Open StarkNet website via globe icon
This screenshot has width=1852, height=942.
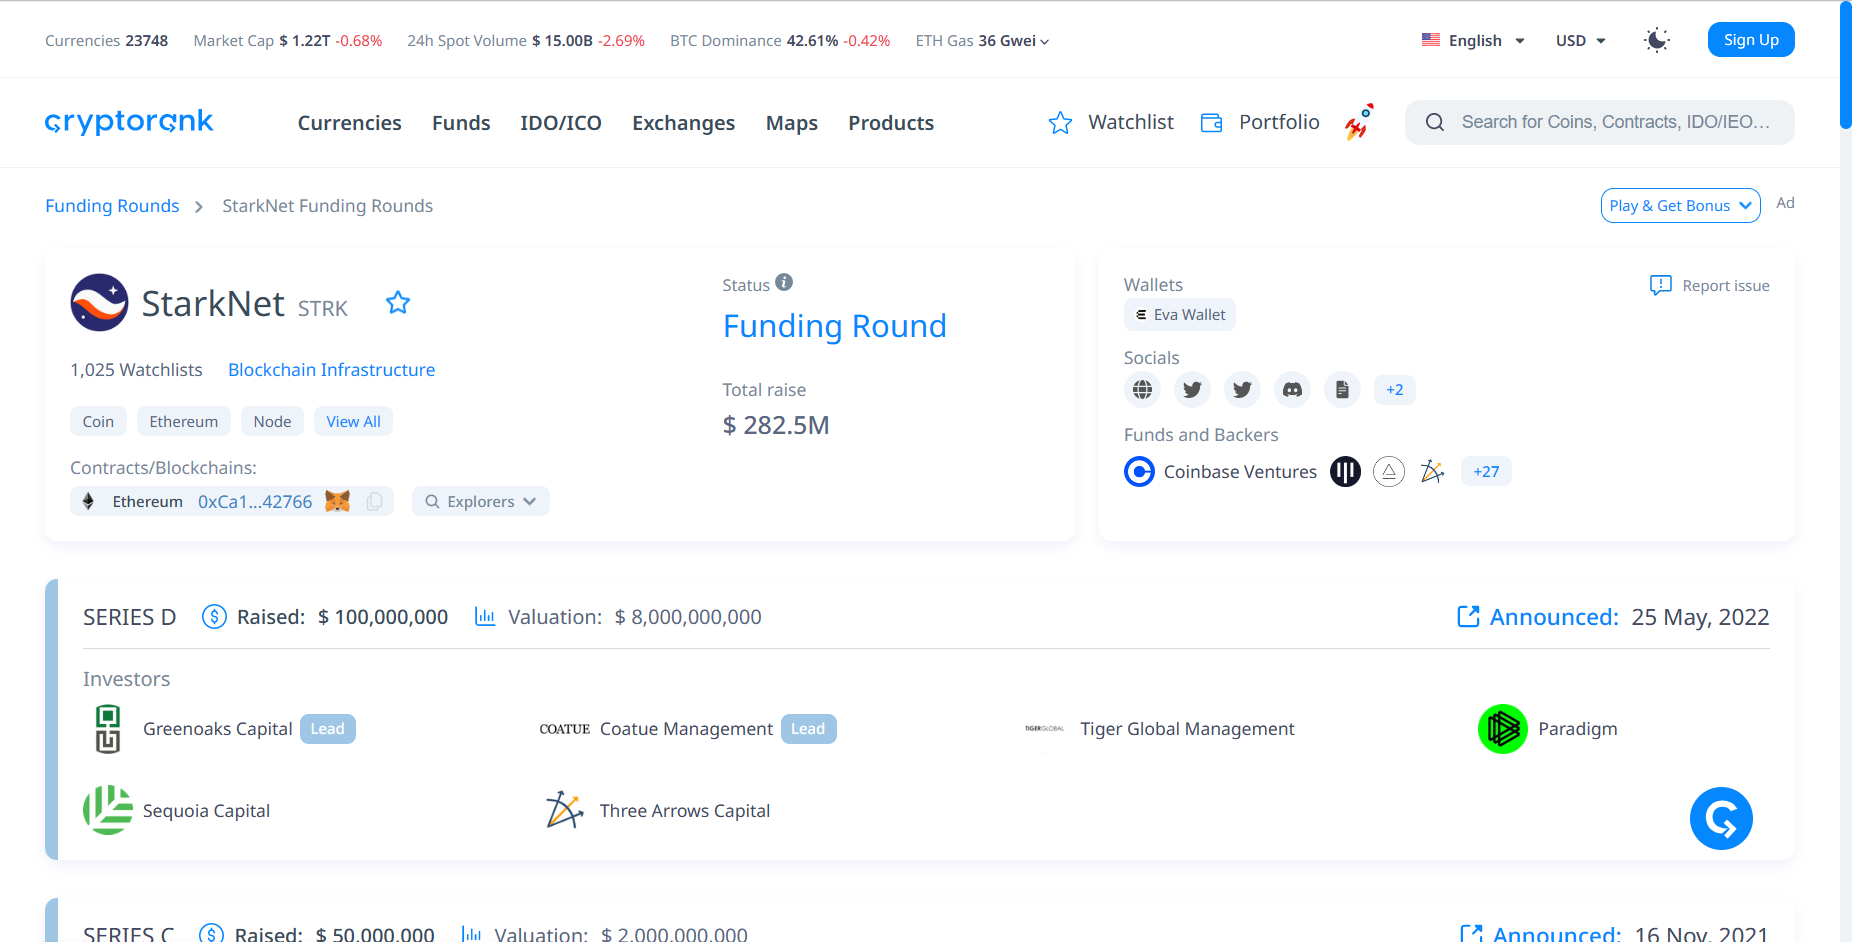tap(1142, 389)
